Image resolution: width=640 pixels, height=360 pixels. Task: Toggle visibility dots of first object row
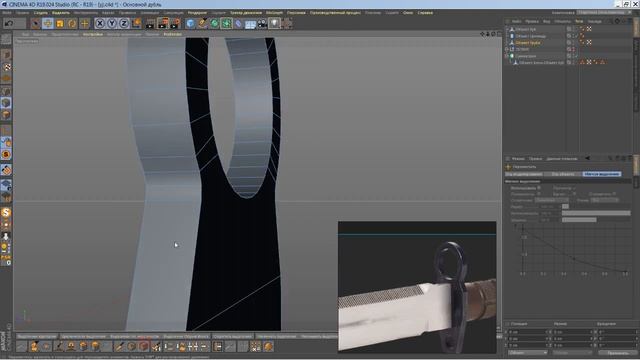[x=573, y=29]
